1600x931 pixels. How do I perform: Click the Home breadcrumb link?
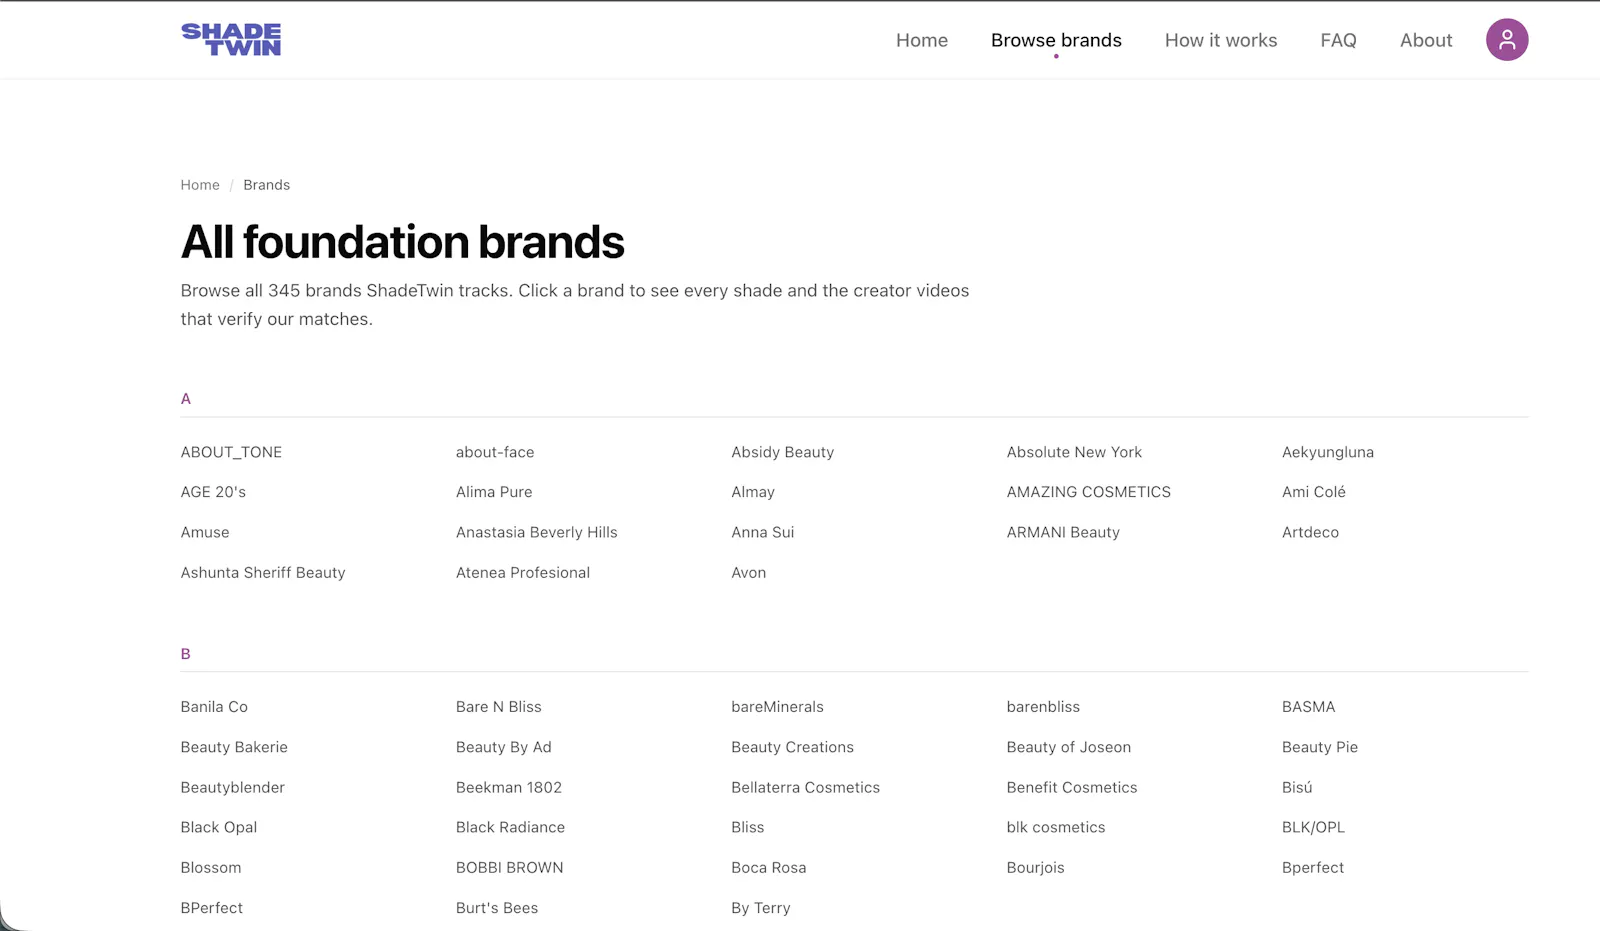(200, 185)
